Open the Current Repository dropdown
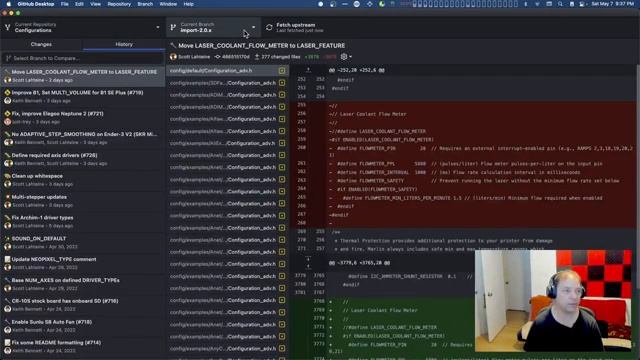The height and width of the screenshot is (360, 640). coord(83,27)
